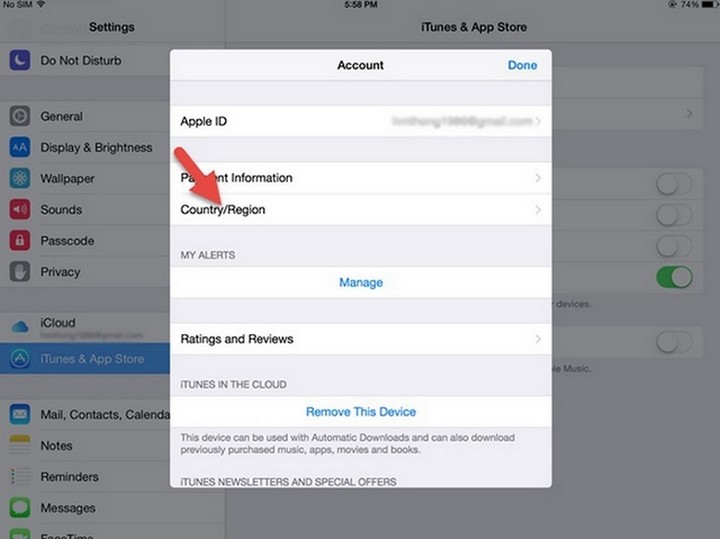Viewport: 720px width, 539px height.
Task: Open Payment Information row chevron
Action: 538,178
